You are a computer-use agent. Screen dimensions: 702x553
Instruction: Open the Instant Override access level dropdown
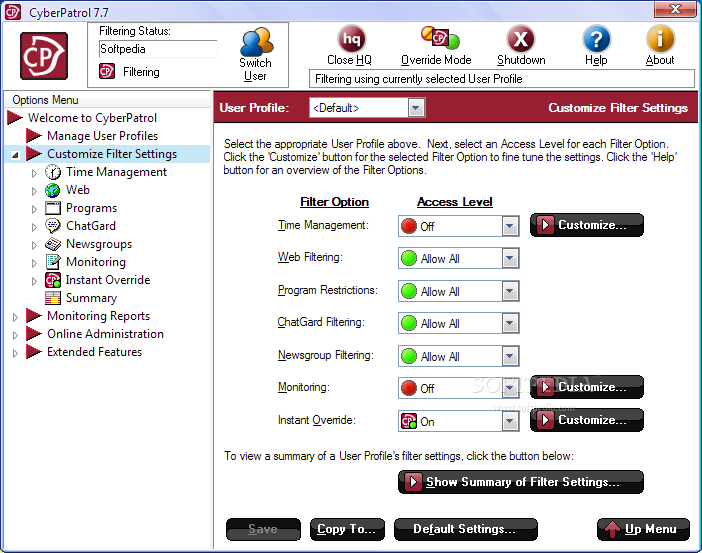[510, 421]
